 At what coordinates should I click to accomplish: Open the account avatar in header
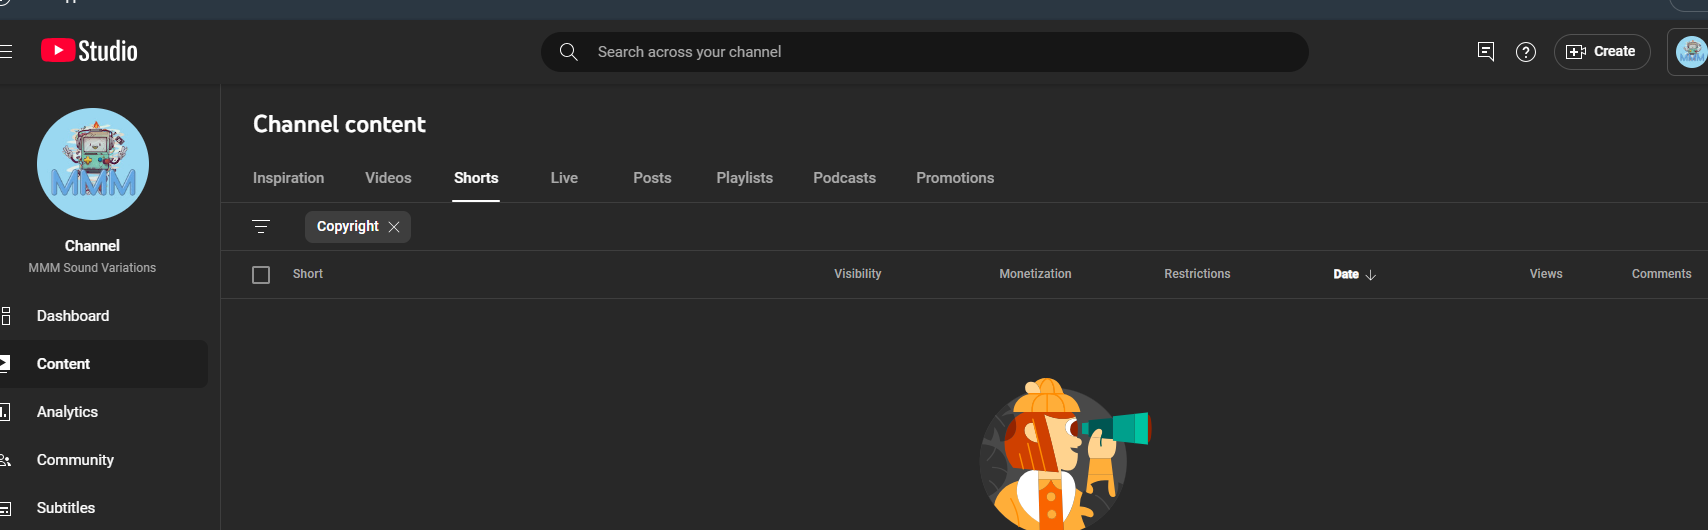[1691, 52]
